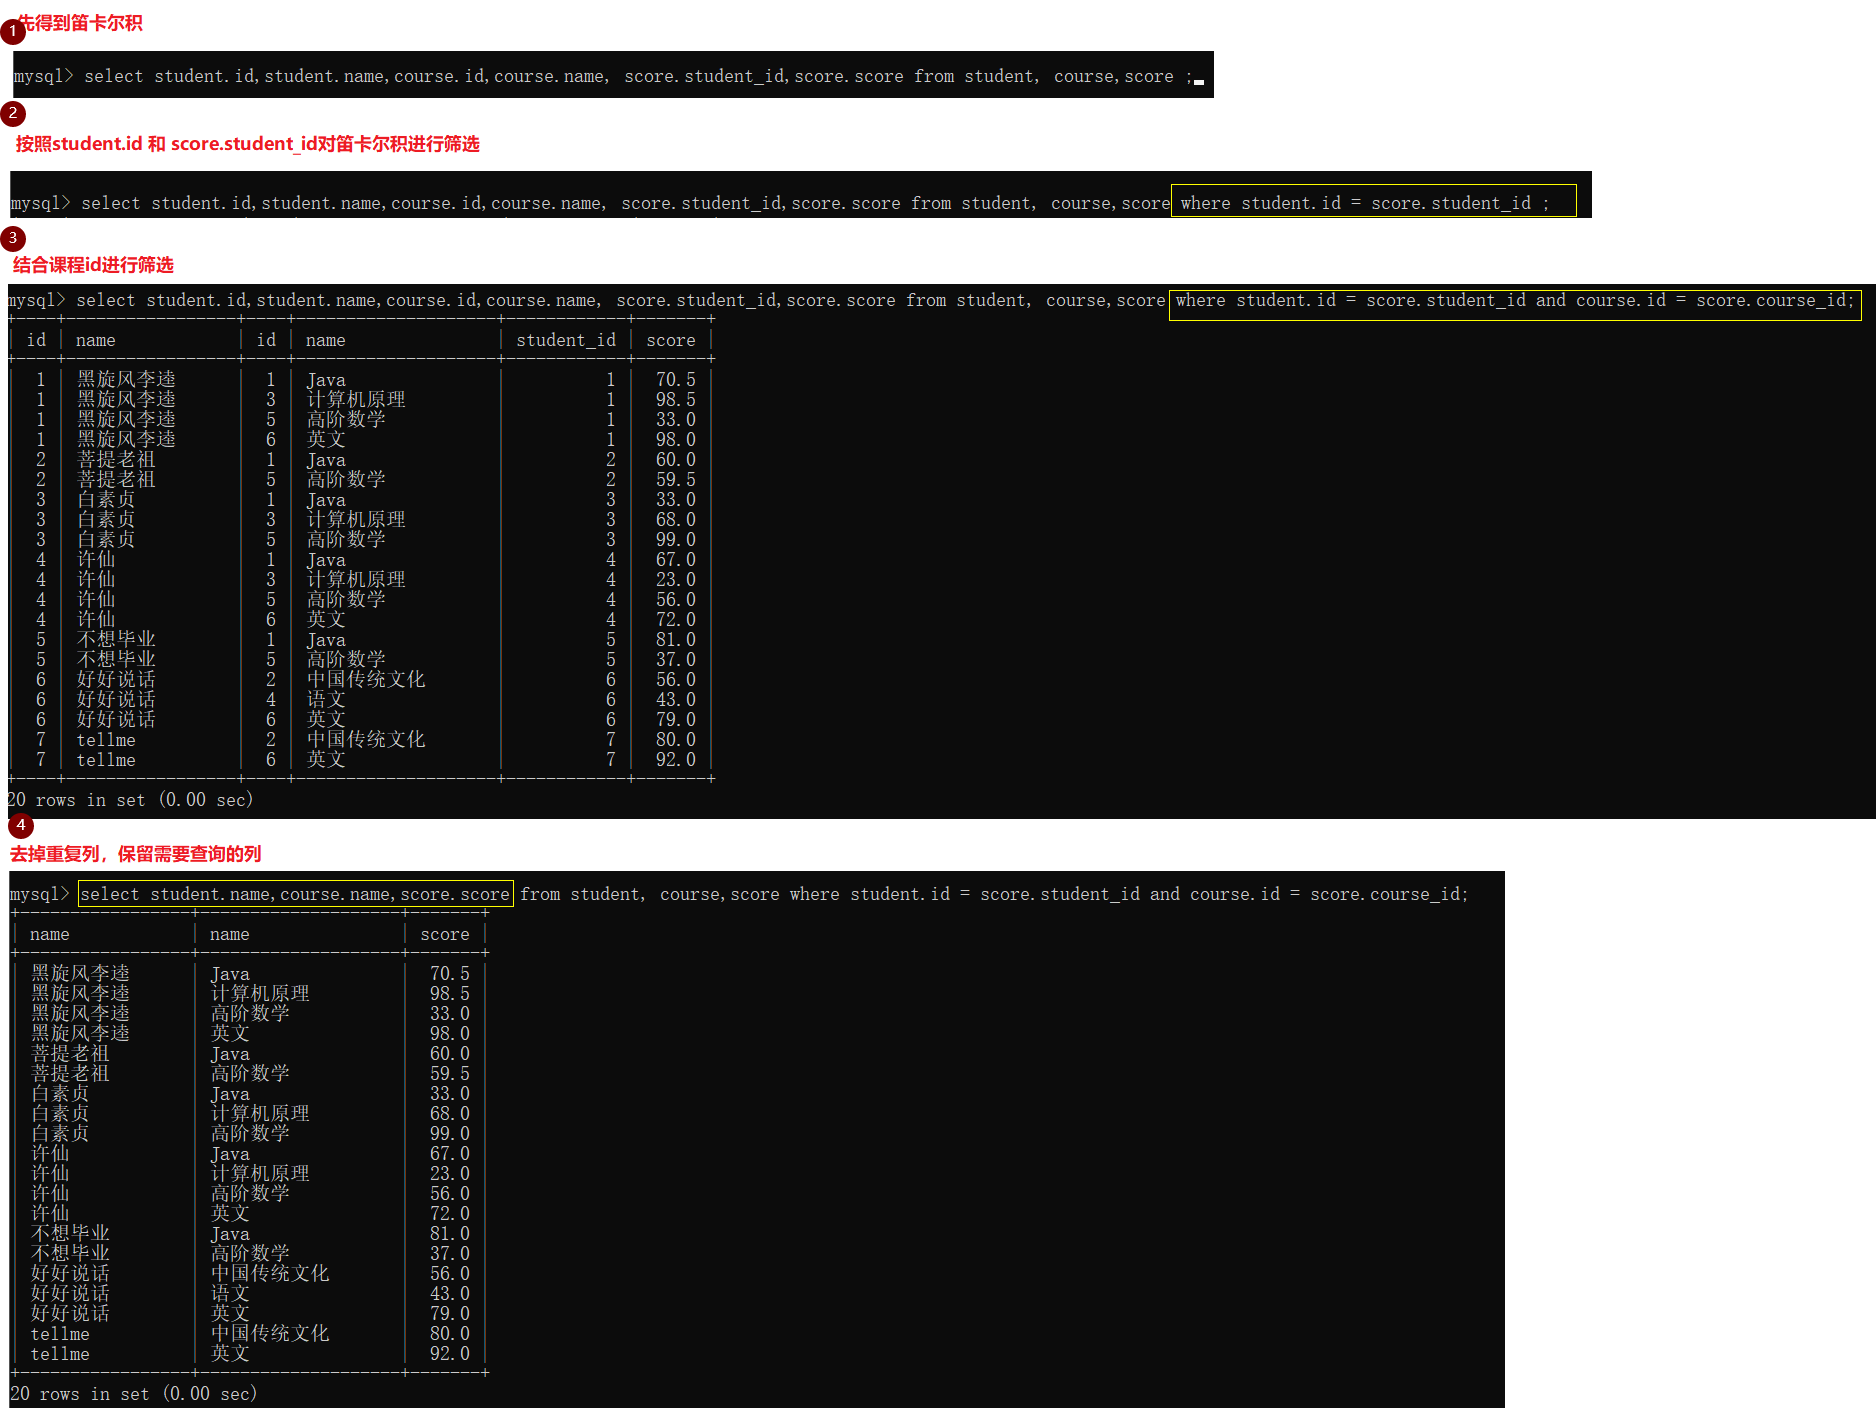
Task: Click "and course.id = score.course_id;" in the third query
Action: (1695, 300)
